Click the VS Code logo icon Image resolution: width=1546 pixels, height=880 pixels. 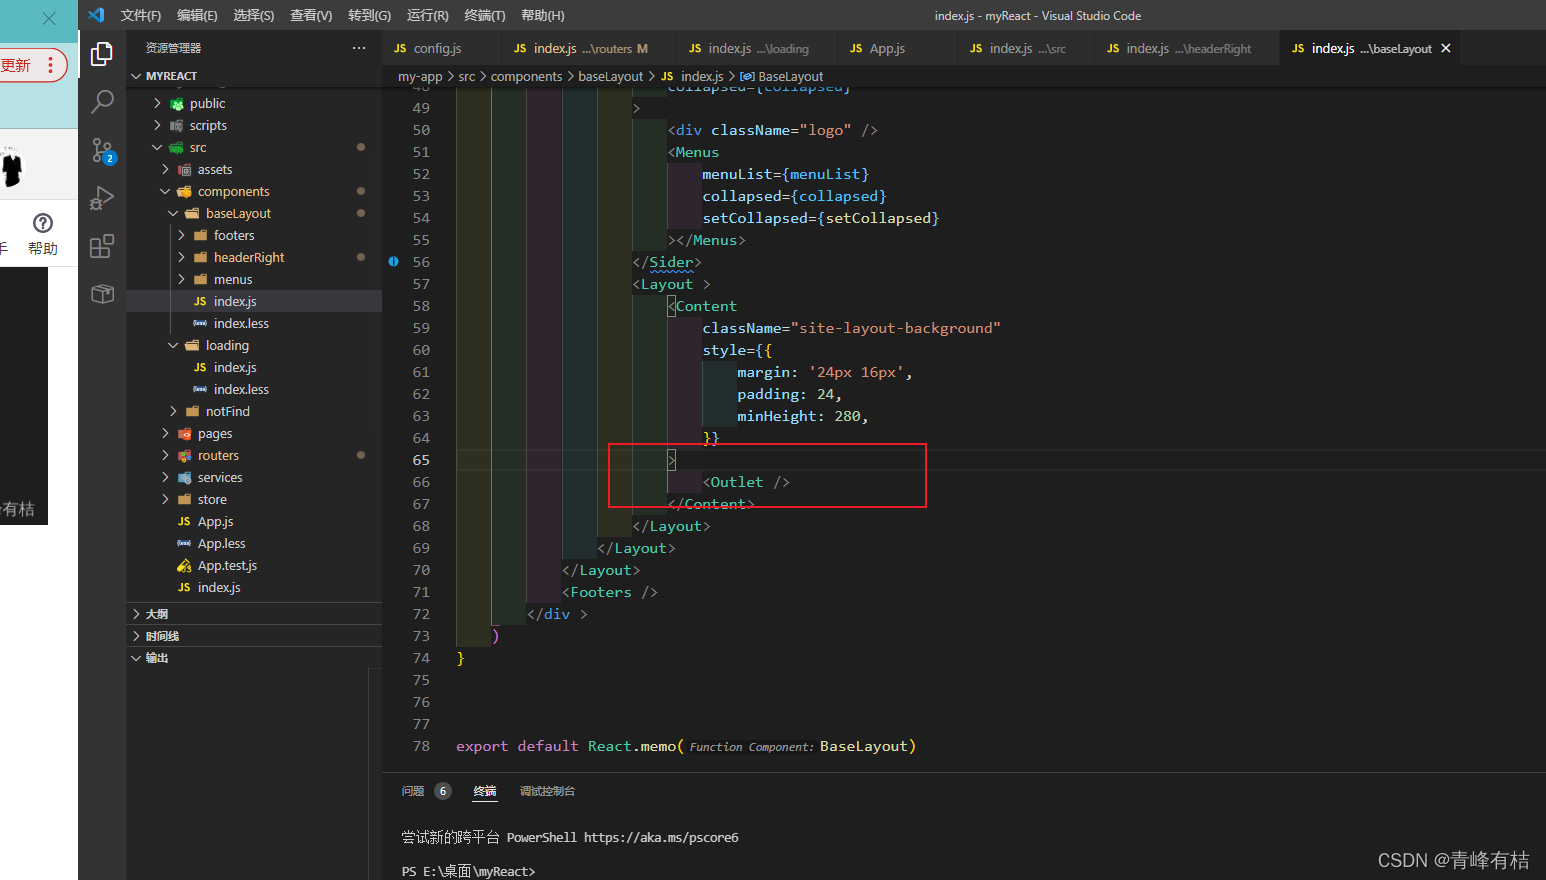click(x=96, y=15)
